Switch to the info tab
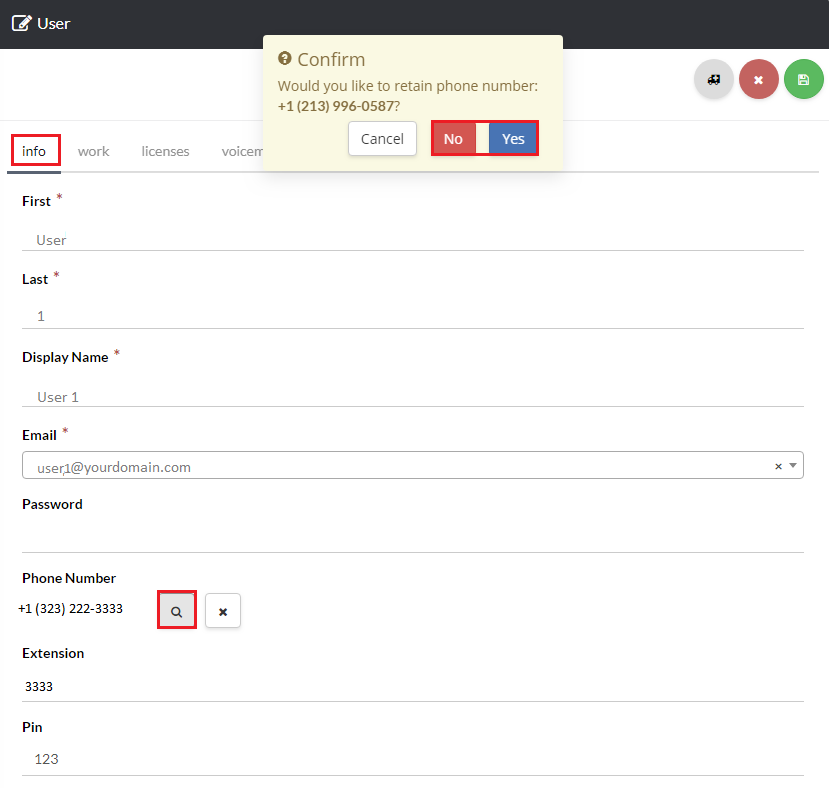 (x=34, y=151)
